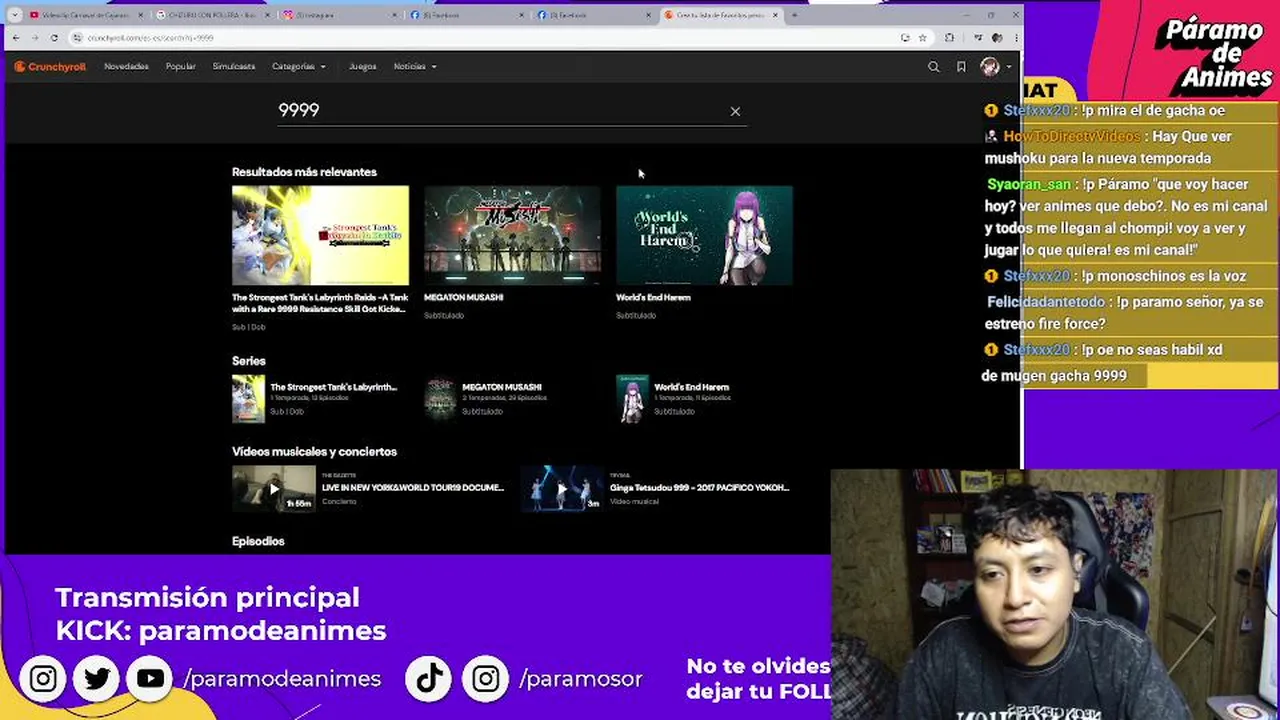Reload the page with the browser refresh icon
1280x720 pixels.
54,38
